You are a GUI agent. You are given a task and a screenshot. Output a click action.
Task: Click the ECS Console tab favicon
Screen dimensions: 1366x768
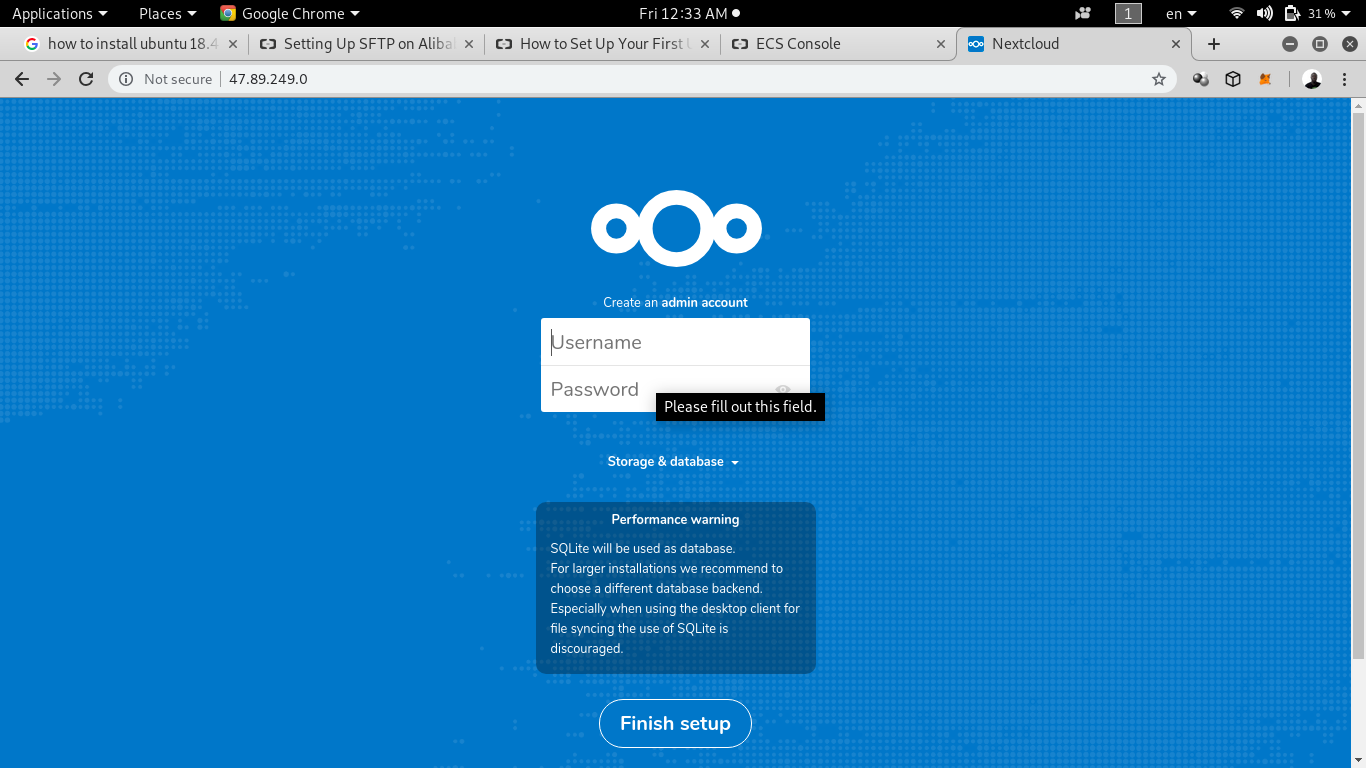(740, 44)
